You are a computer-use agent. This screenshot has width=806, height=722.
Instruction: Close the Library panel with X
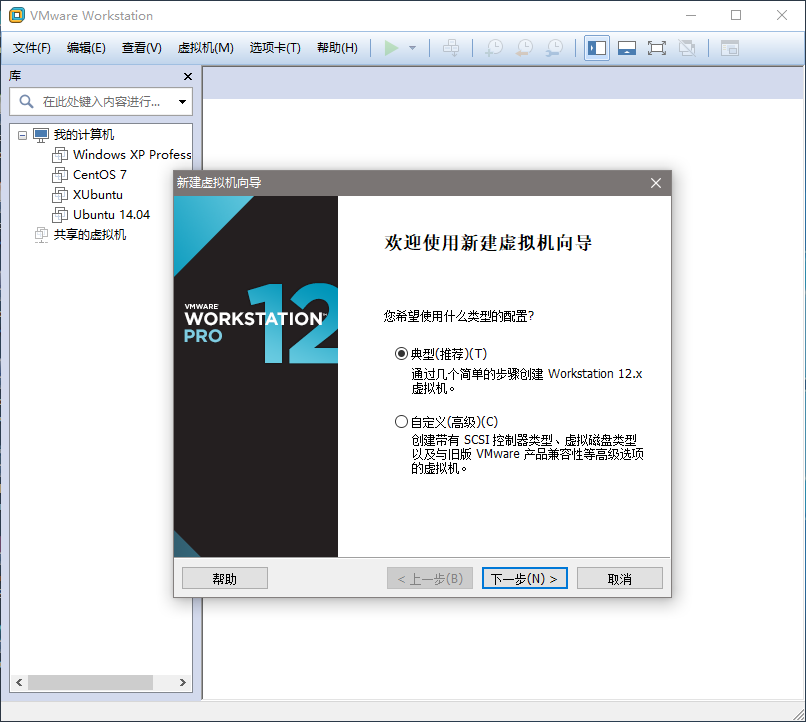click(x=188, y=77)
